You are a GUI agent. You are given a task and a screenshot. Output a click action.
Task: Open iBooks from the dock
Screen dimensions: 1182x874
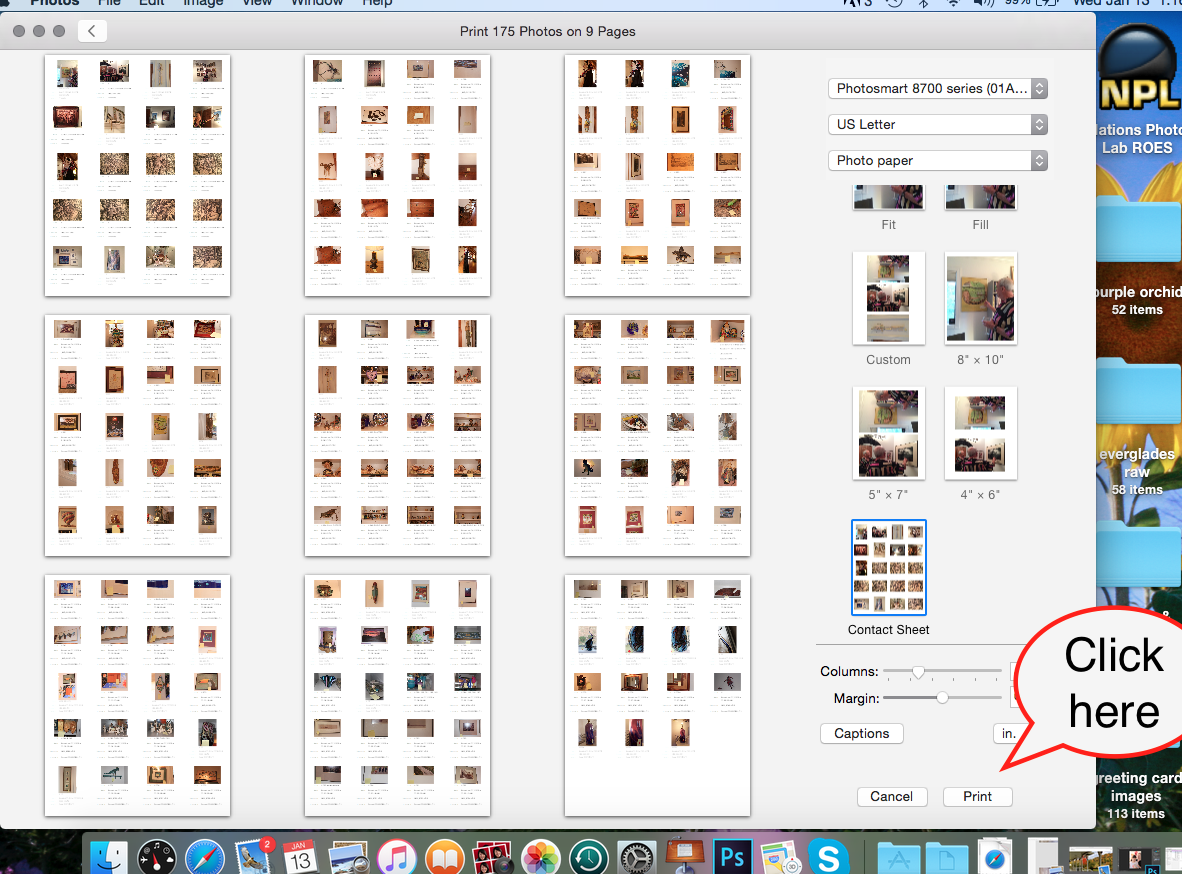(445, 857)
